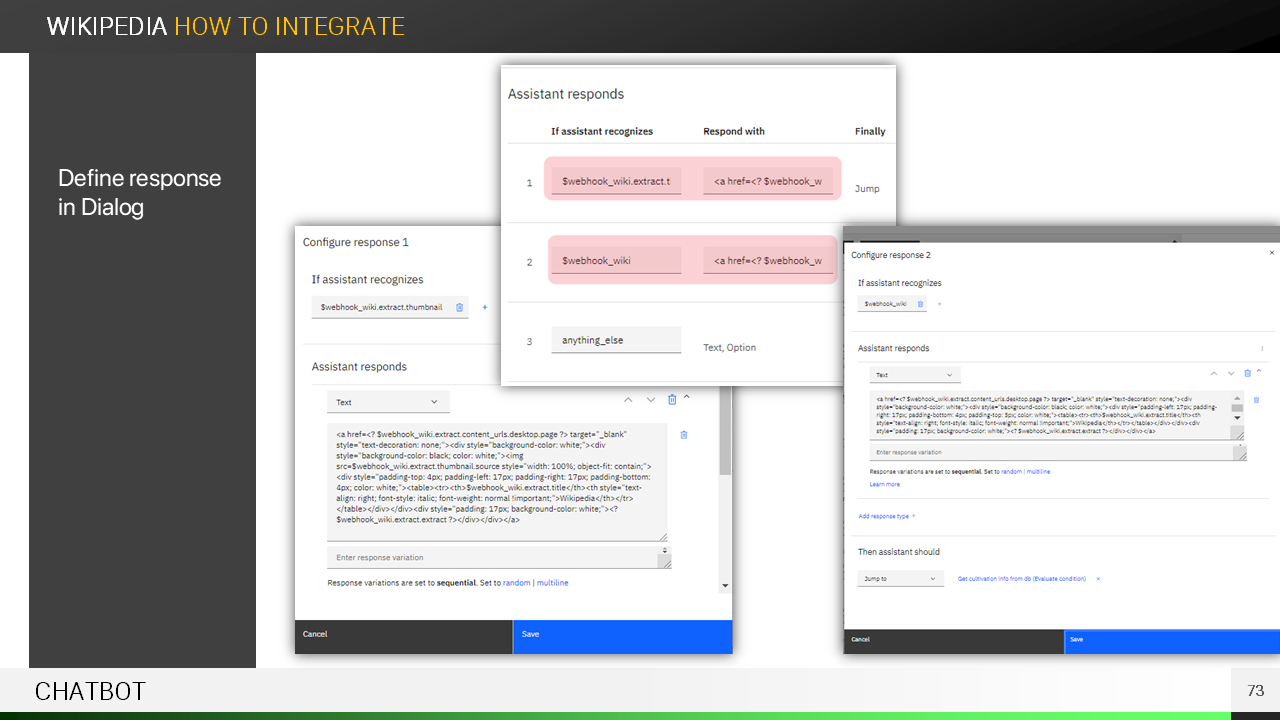Open the Text response type dropdown in response 1
The image size is (1280, 720).
click(388, 402)
